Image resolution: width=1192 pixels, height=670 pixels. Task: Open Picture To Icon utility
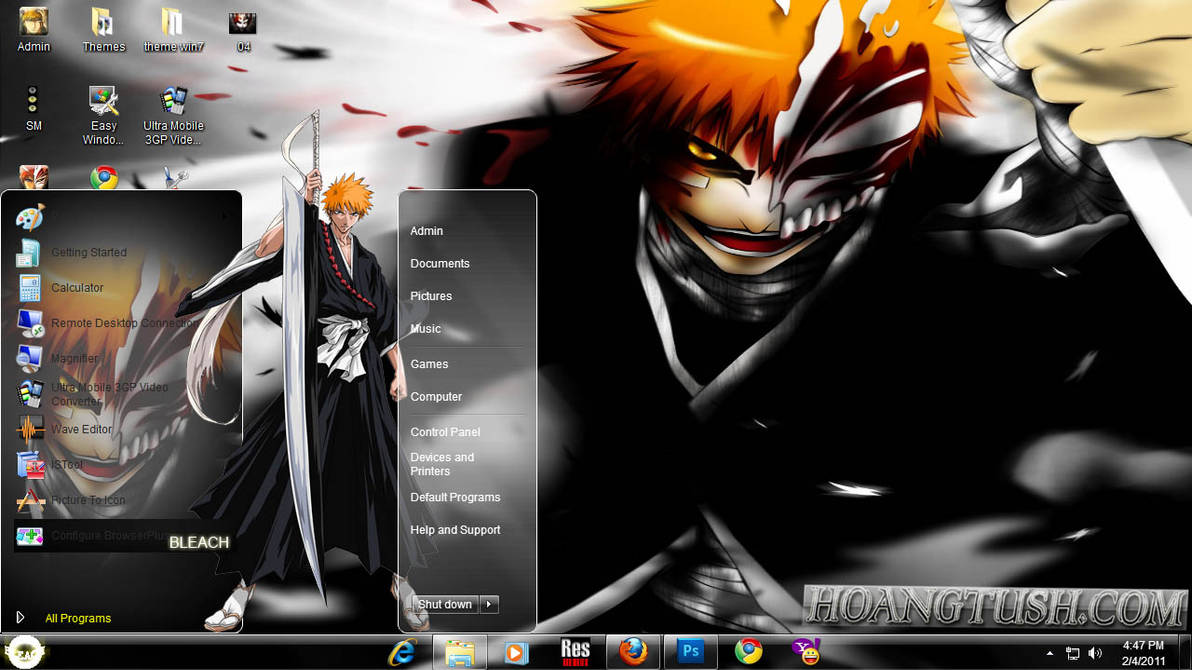pos(88,500)
